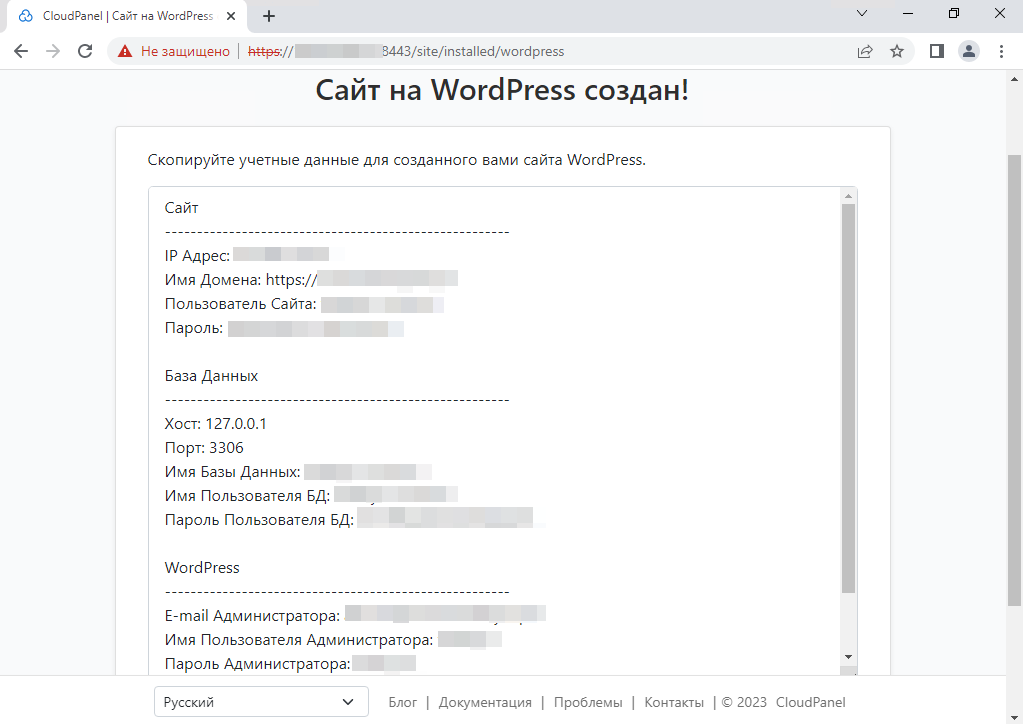Open the Документация footer link
The height and width of the screenshot is (724, 1023).
click(485, 702)
